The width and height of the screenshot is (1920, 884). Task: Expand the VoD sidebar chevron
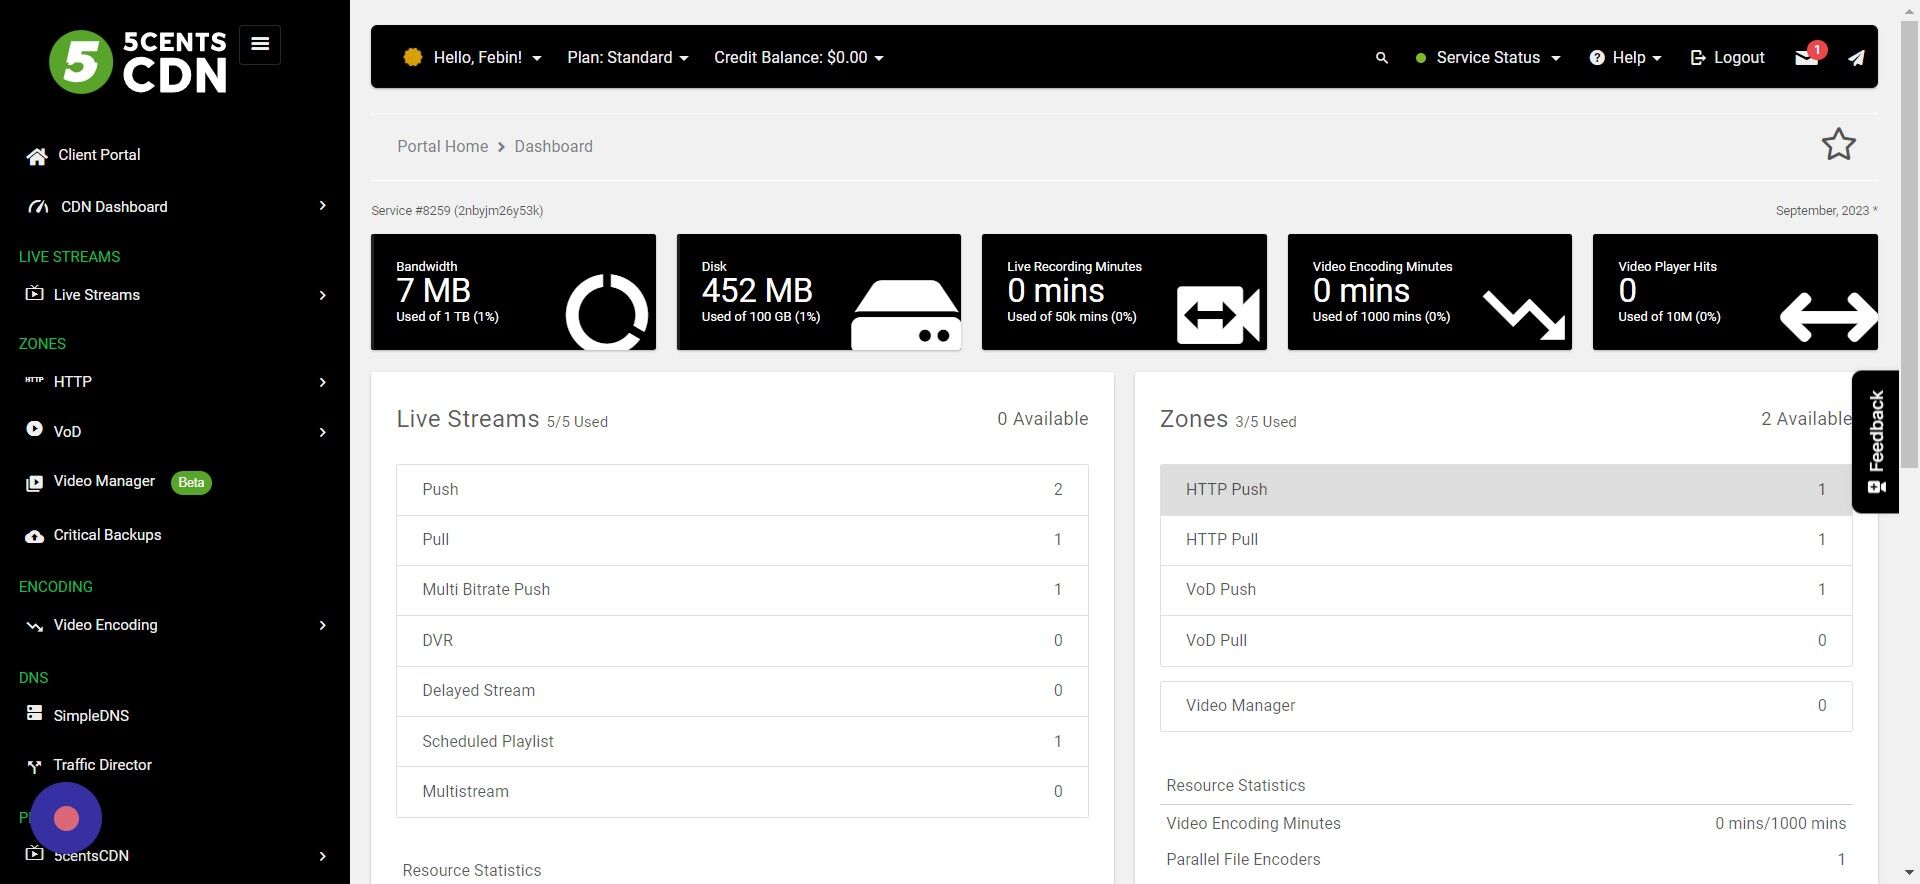(x=322, y=432)
